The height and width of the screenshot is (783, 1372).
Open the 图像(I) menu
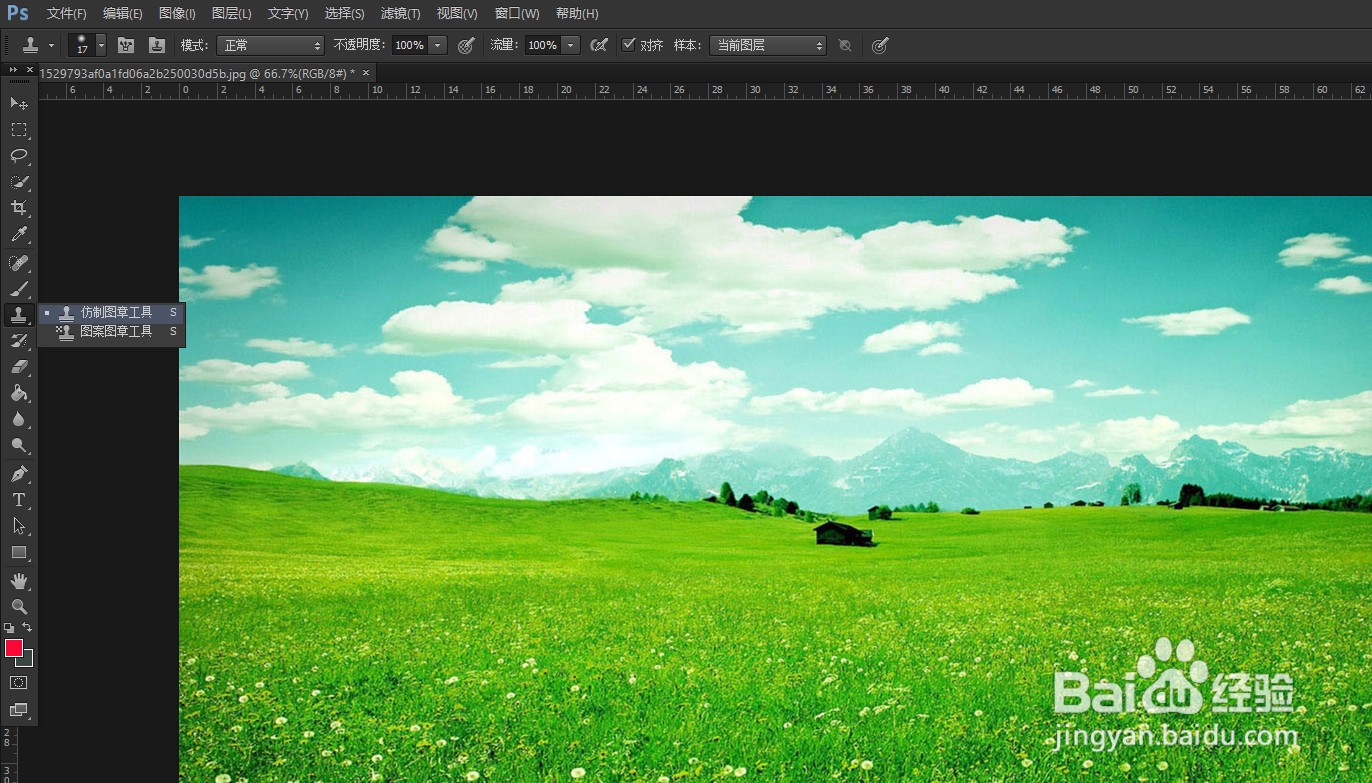click(x=177, y=14)
